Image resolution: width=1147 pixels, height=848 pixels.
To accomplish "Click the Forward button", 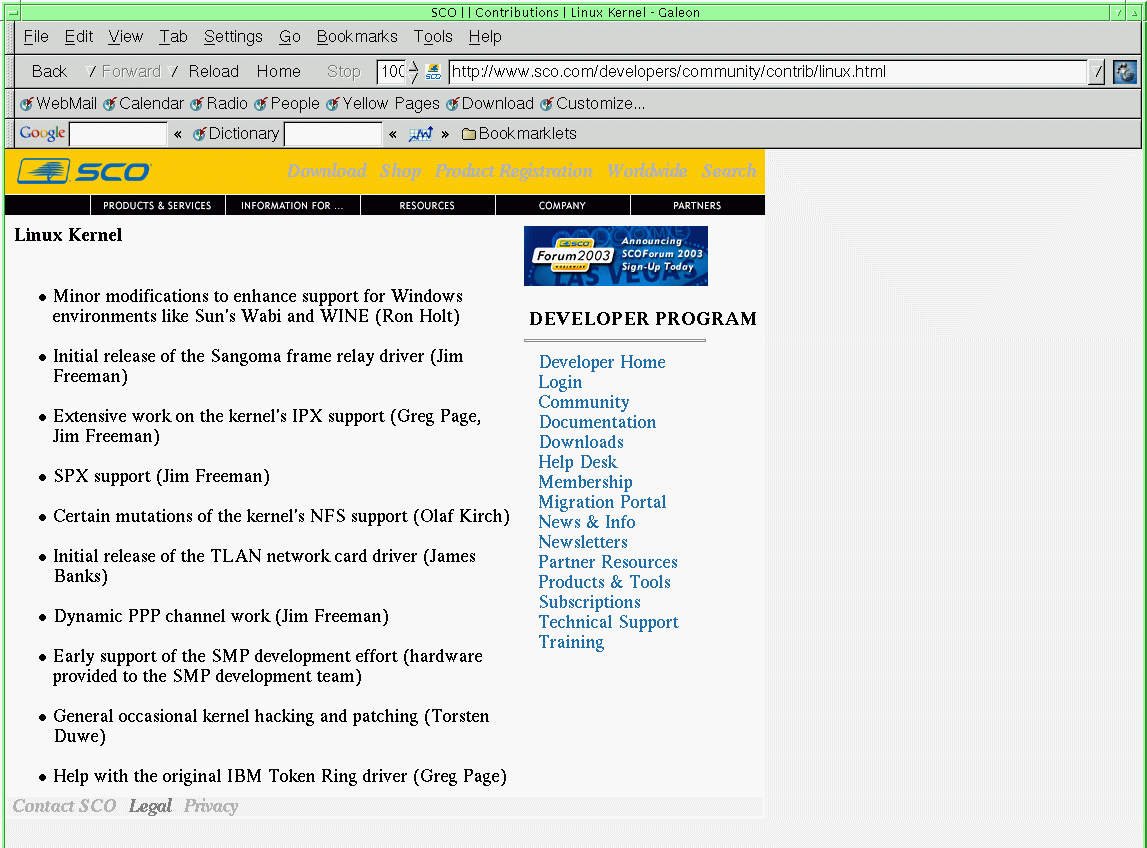I will coord(131,72).
